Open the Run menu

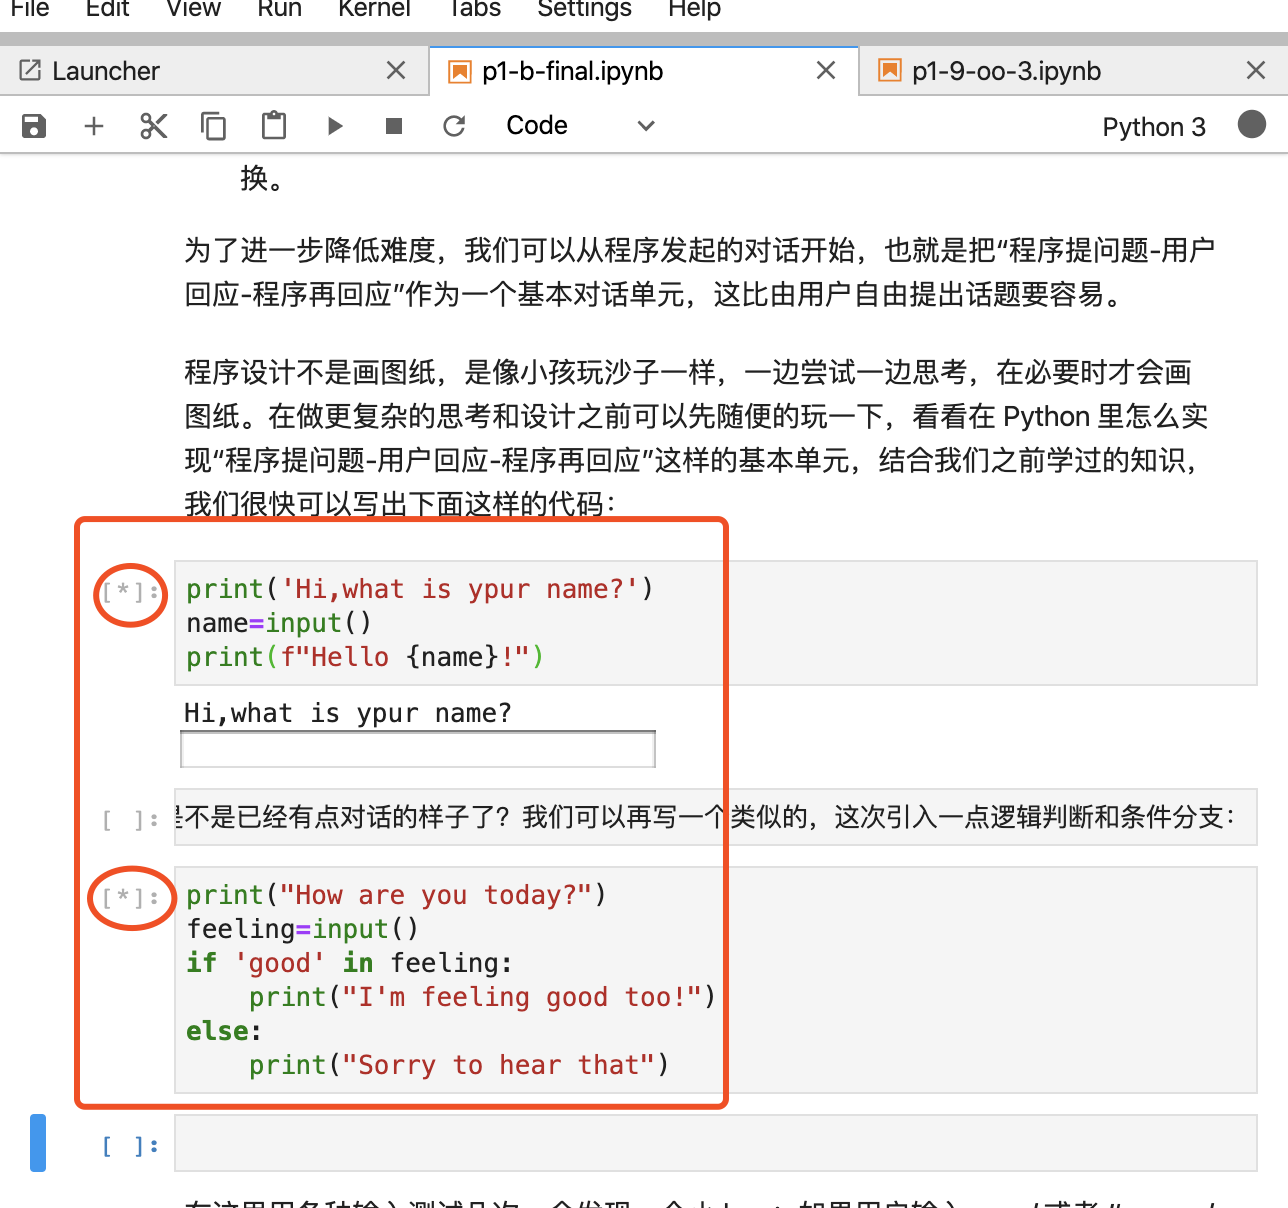coord(279,10)
